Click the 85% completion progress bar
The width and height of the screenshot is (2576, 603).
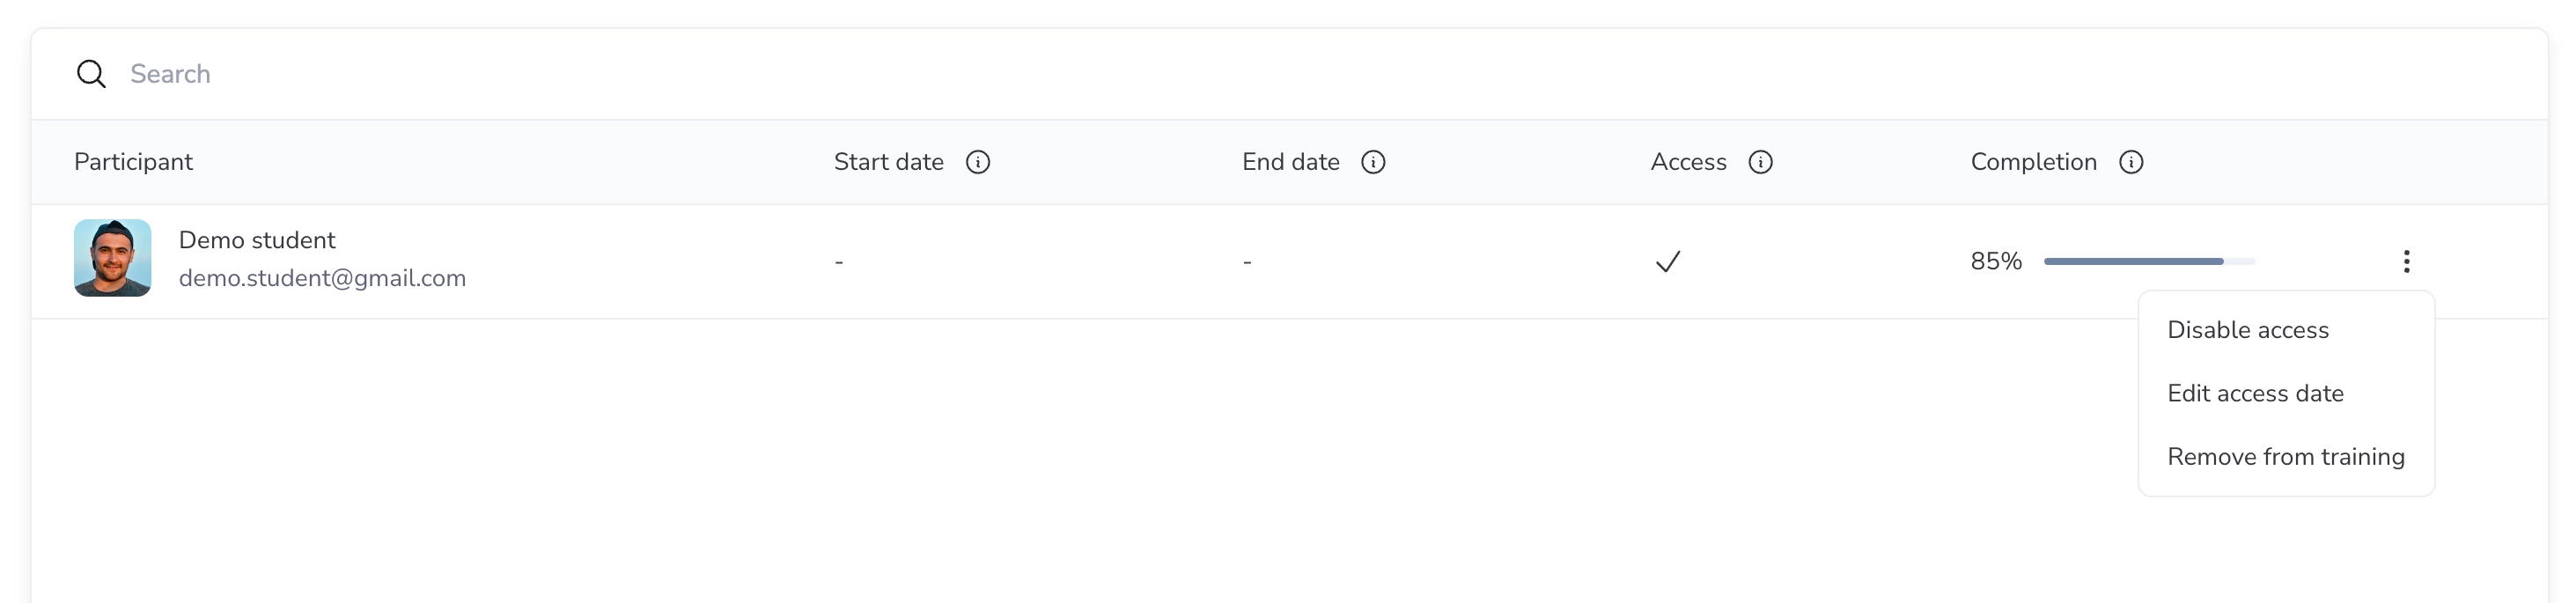pyautogui.click(x=2148, y=262)
